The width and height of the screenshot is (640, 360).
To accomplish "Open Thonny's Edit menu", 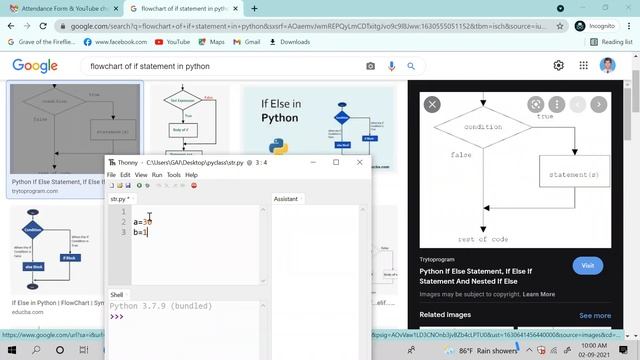I will tap(125, 175).
